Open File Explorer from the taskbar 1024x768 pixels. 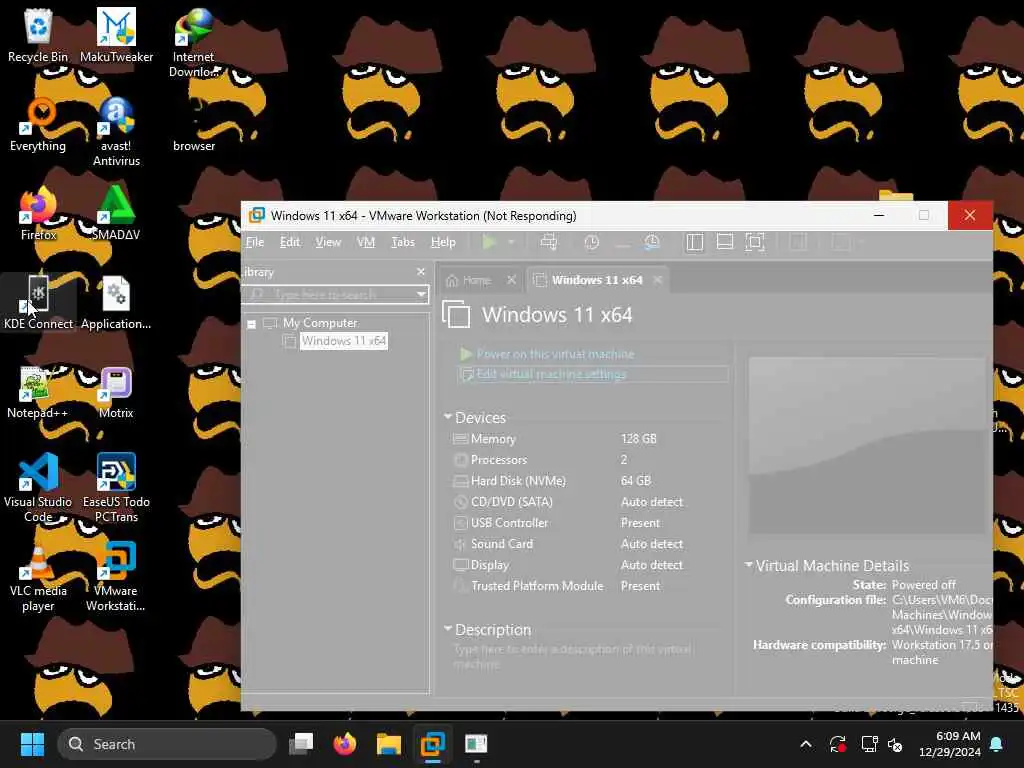click(389, 744)
